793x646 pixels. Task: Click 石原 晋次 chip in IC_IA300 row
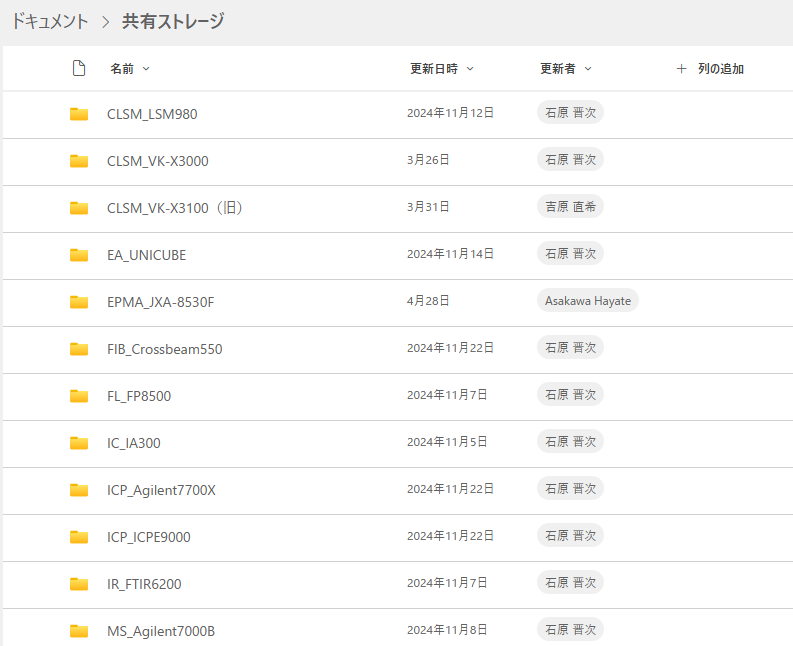[x=570, y=442]
